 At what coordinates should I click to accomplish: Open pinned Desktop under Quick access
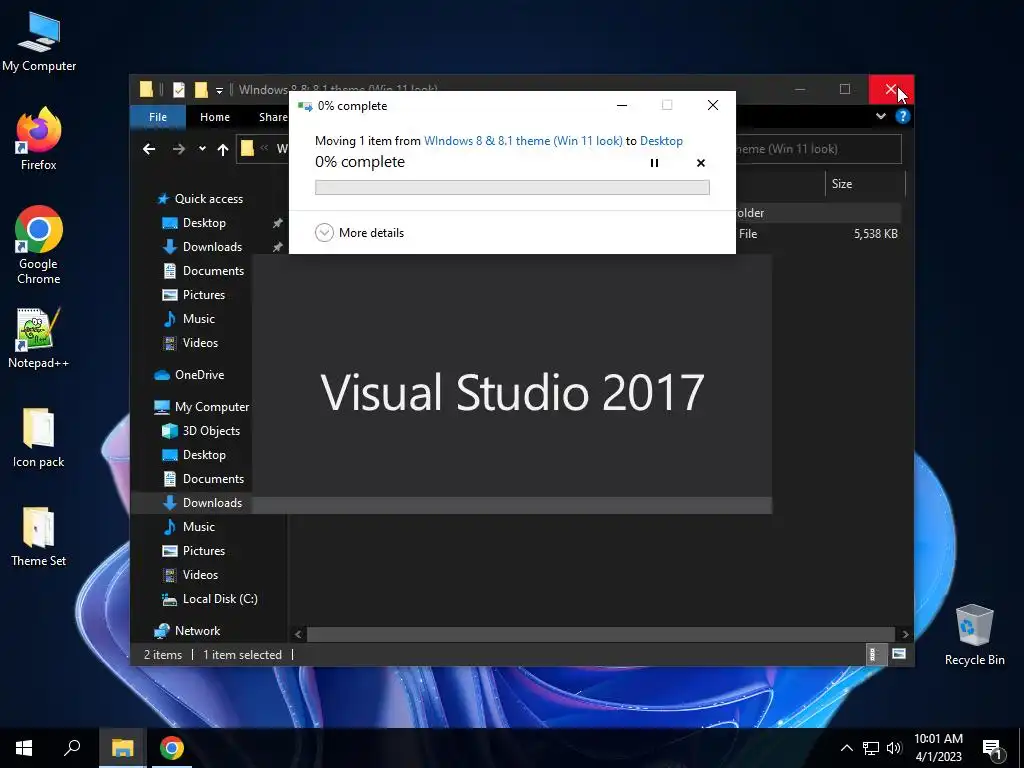coord(204,223)
